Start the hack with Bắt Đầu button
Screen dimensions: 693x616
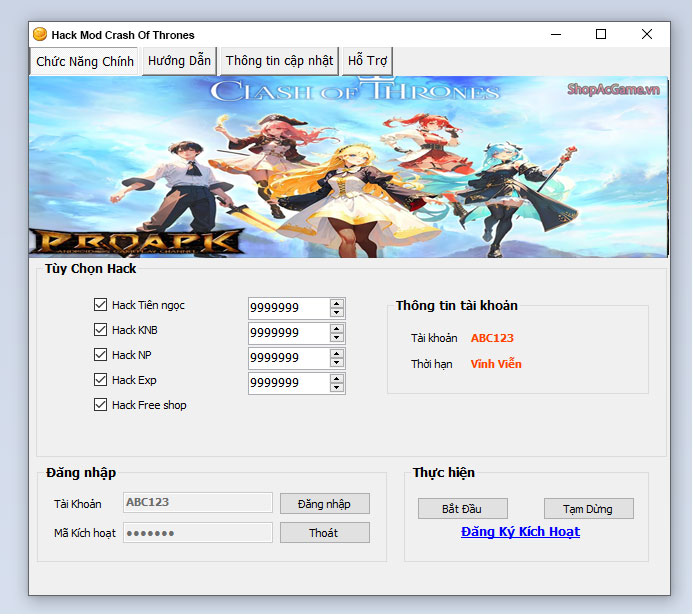[x=463, y=509]
